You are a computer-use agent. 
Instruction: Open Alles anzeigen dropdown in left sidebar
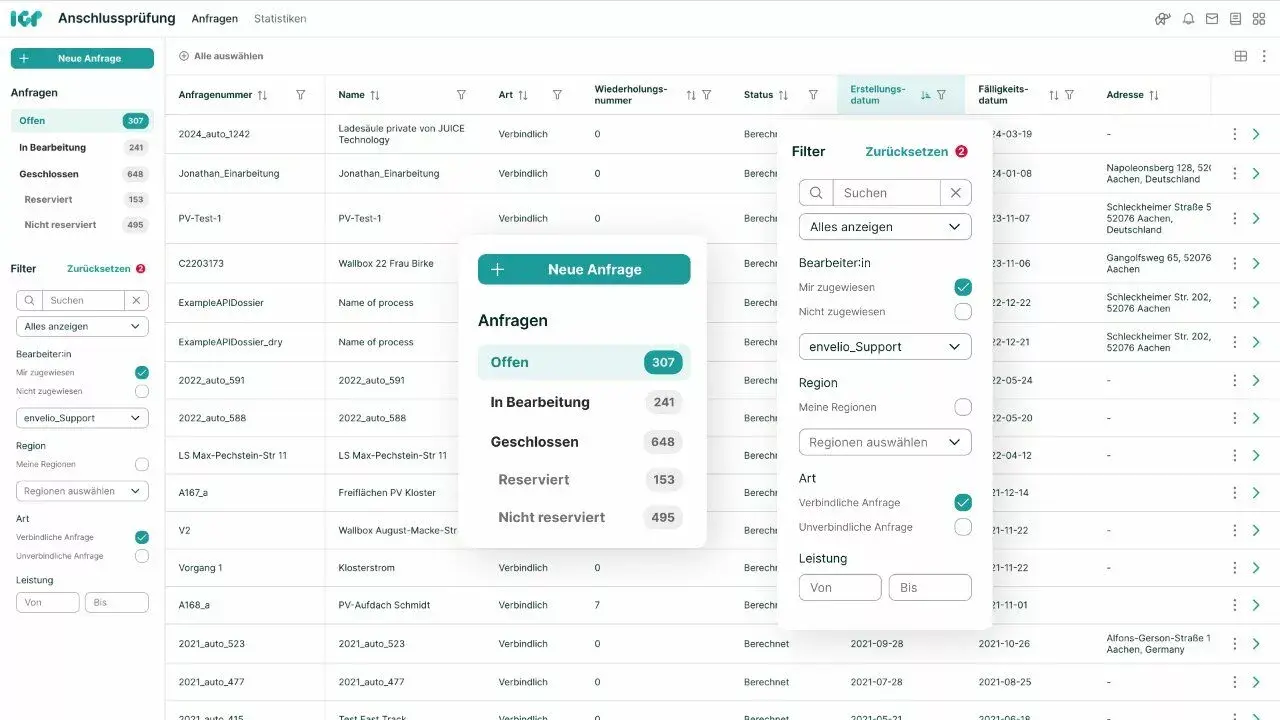82,327
